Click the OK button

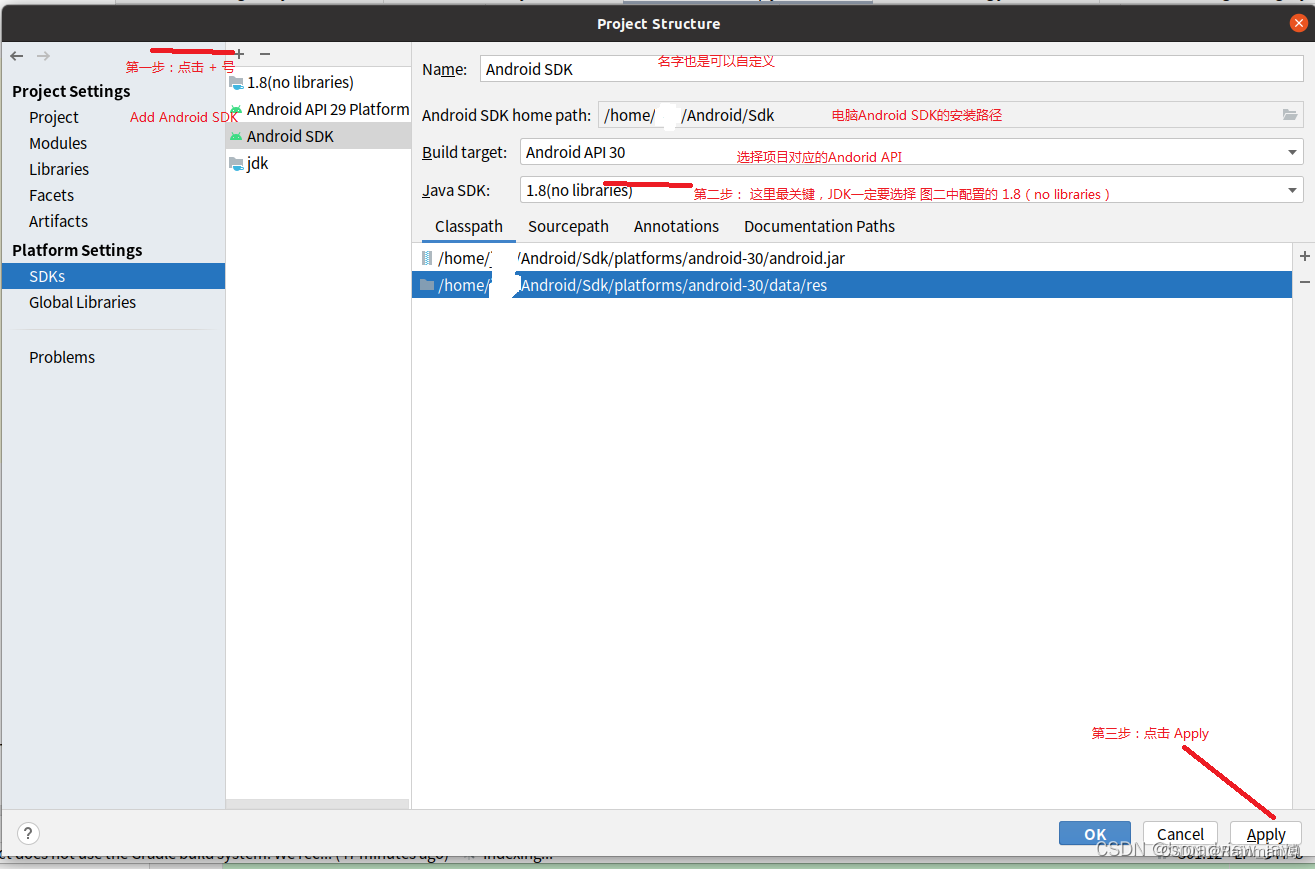[1095, 834]
